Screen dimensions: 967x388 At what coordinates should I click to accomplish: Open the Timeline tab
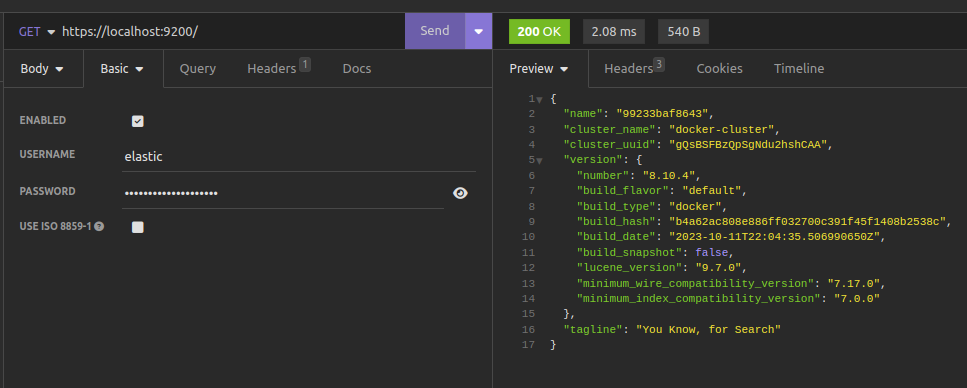(799, 68)
